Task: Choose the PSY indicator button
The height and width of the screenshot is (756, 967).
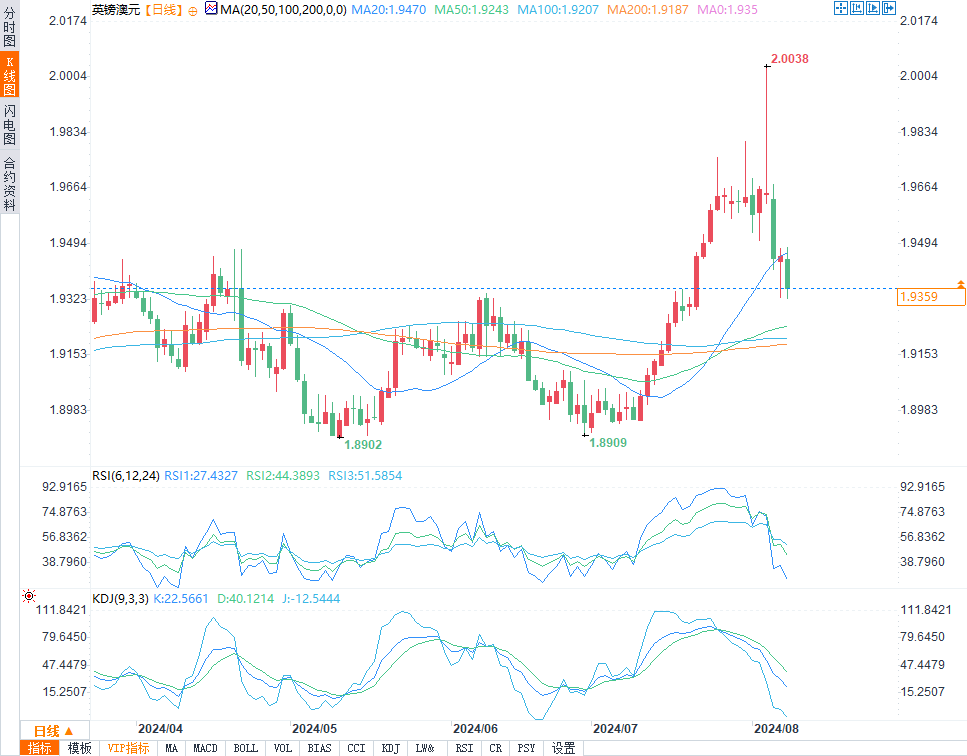Action: [x=526, y=748]
